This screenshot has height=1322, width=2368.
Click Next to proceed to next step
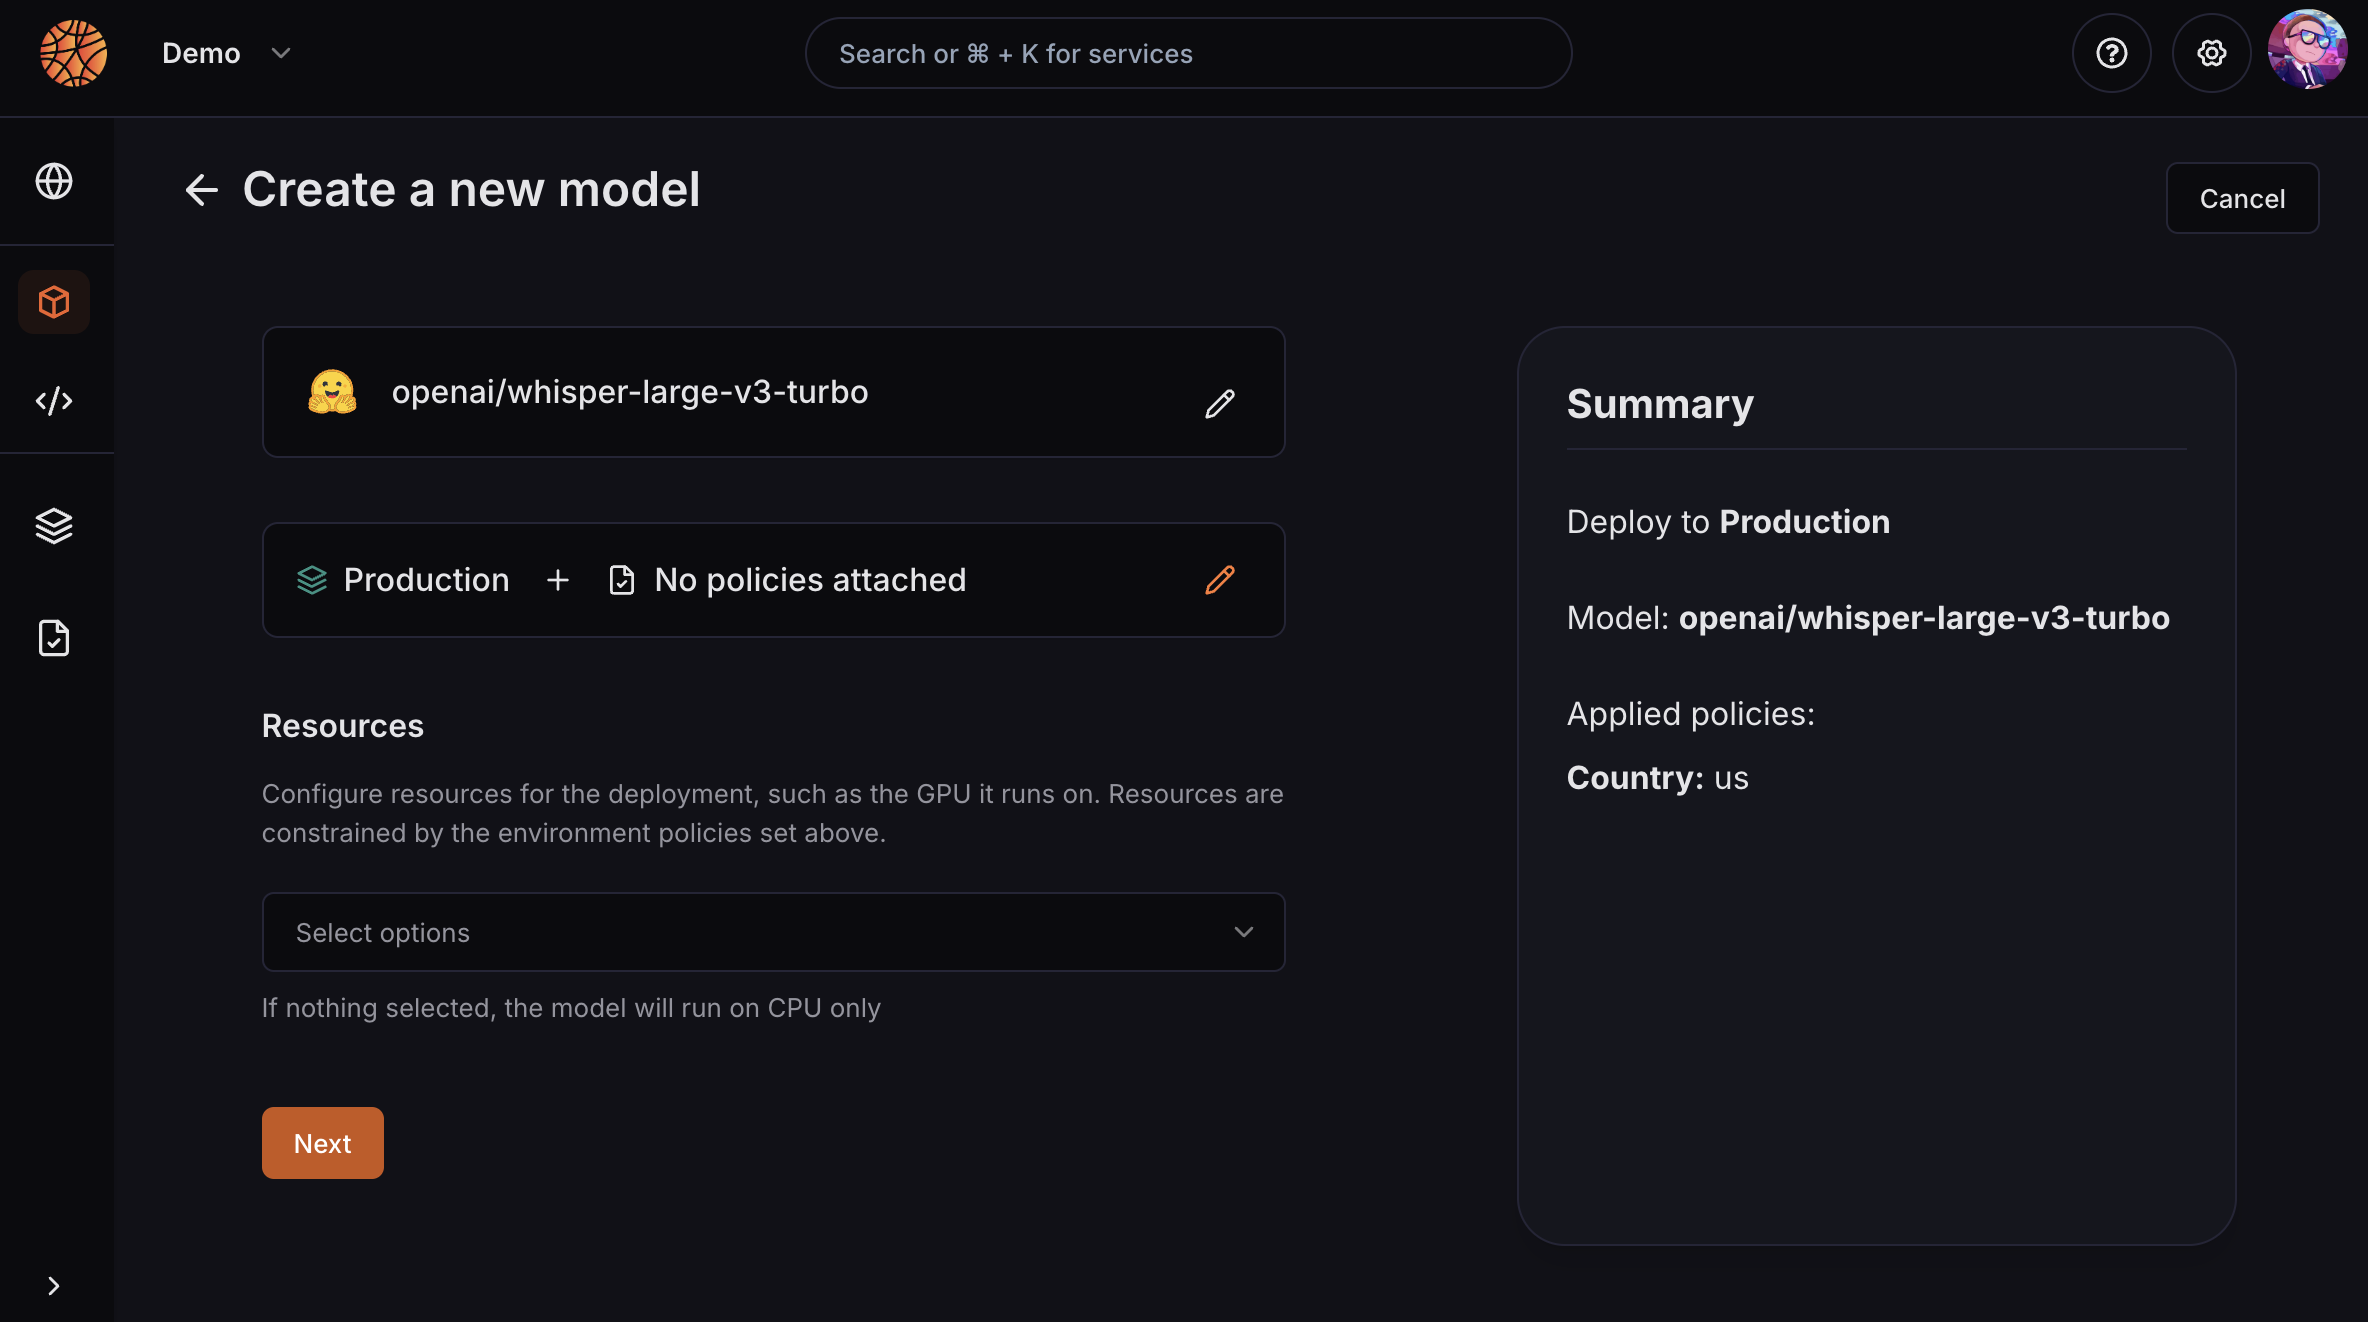click(x=322, y=1142)
